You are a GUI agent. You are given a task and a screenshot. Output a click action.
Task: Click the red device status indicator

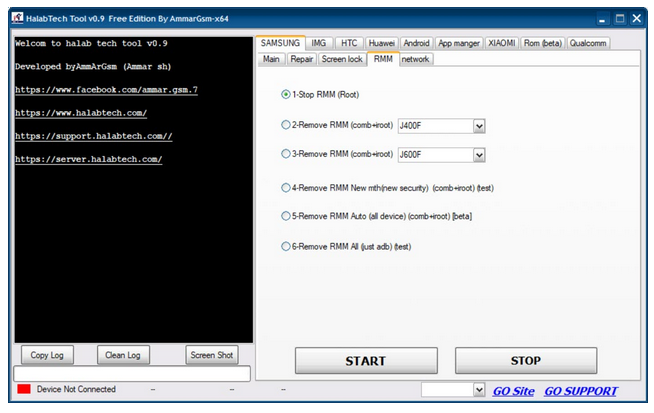(24, 389)
